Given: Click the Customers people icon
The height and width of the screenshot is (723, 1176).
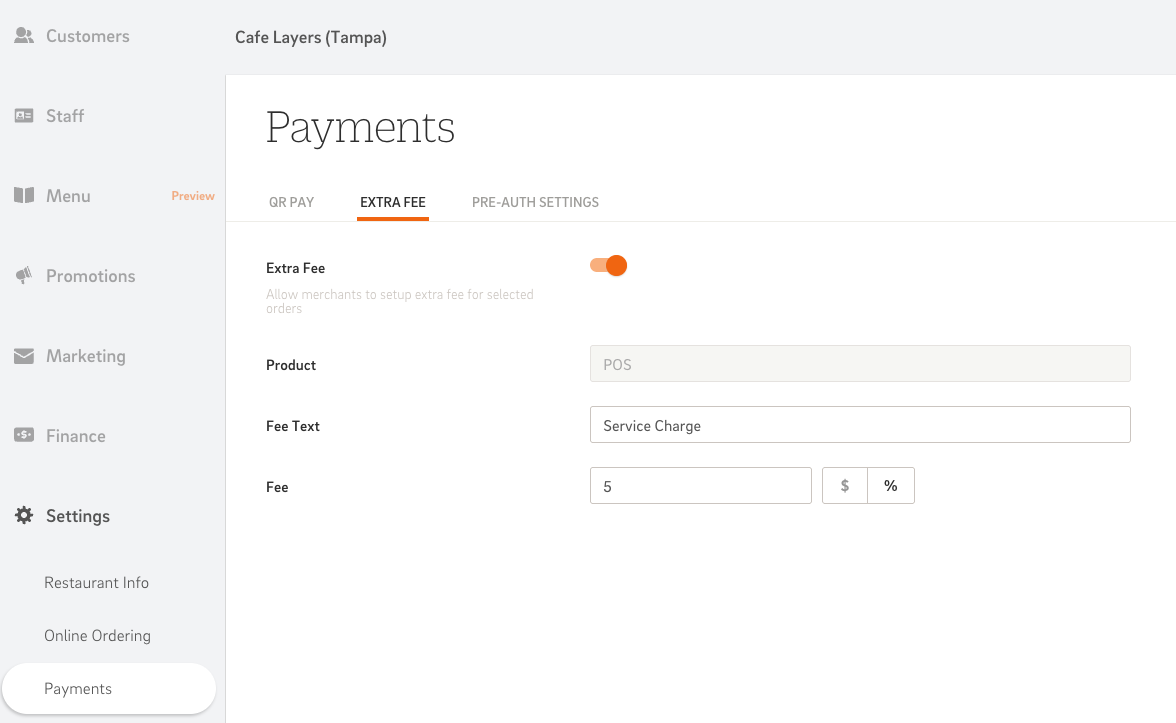Looking at the screenshot, I should pyautogui.click(x=24, y=35).
